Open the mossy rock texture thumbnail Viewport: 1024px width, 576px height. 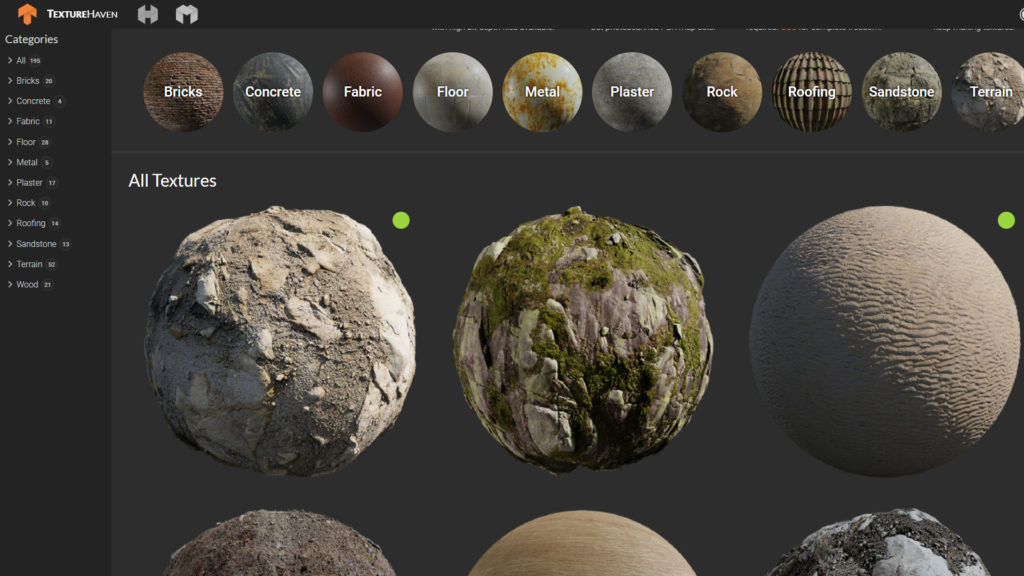coord(583,340)
